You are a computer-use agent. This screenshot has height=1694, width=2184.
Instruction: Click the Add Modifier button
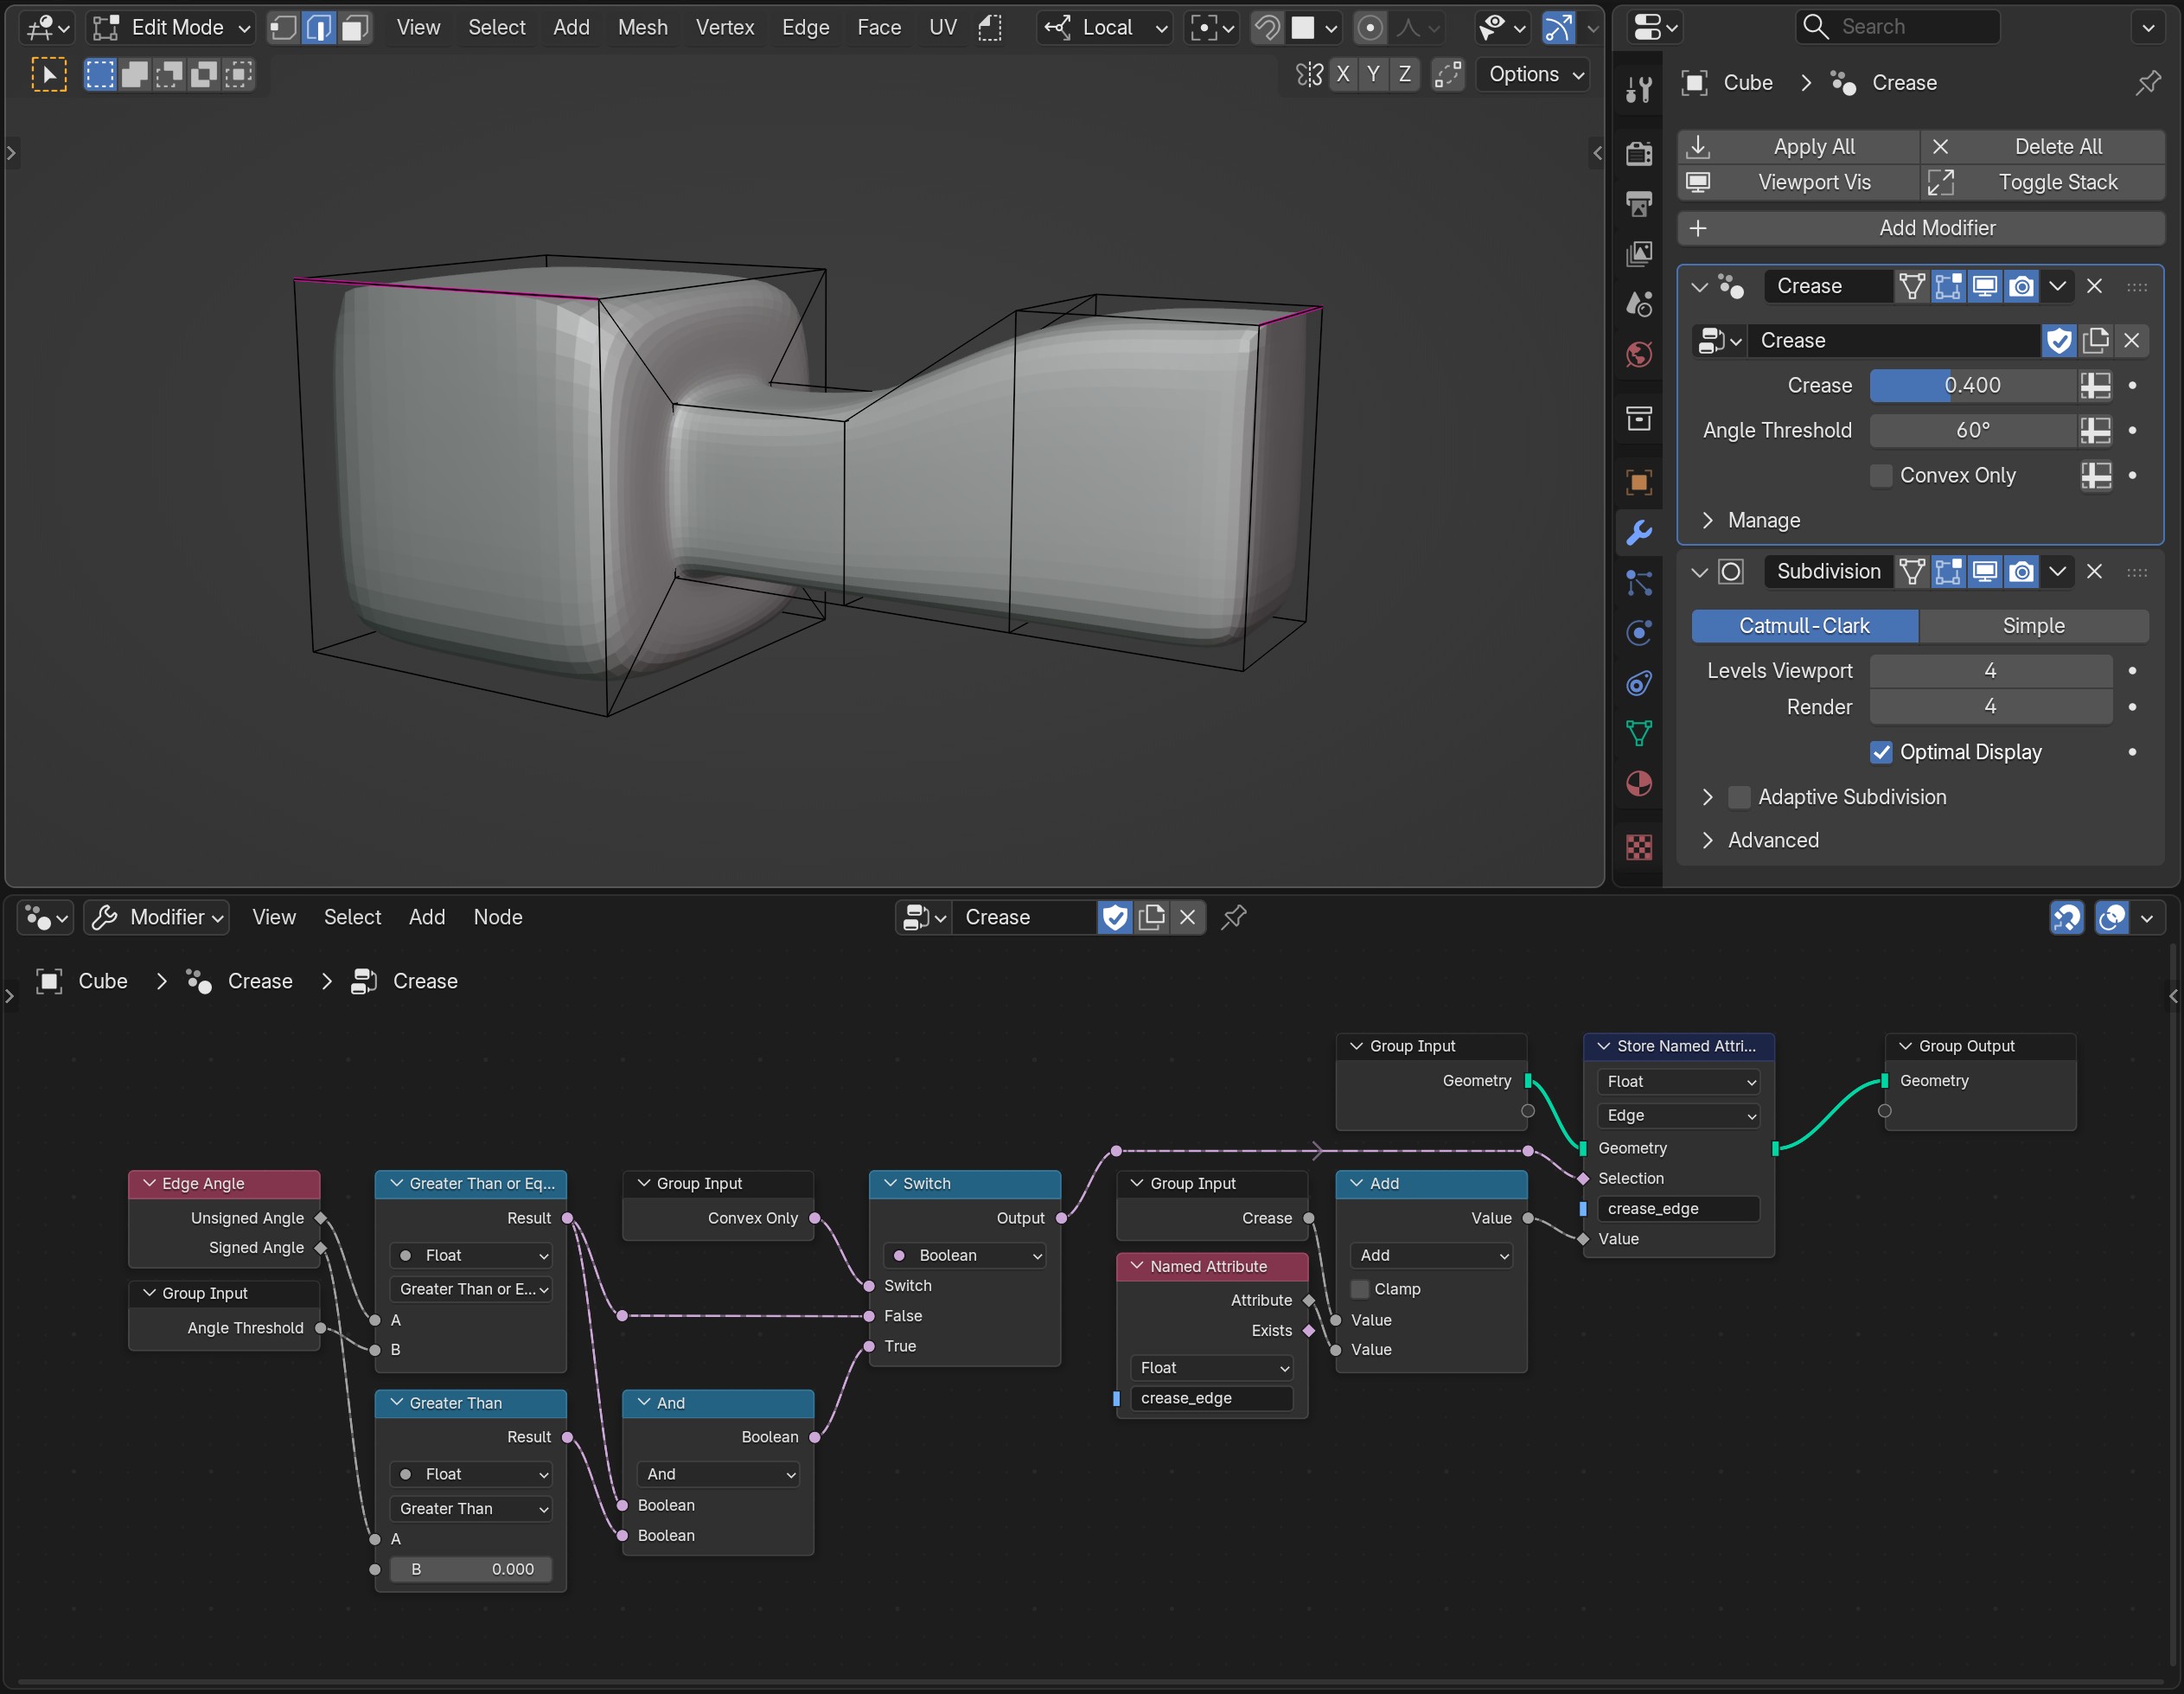[x=1921, y=228]
